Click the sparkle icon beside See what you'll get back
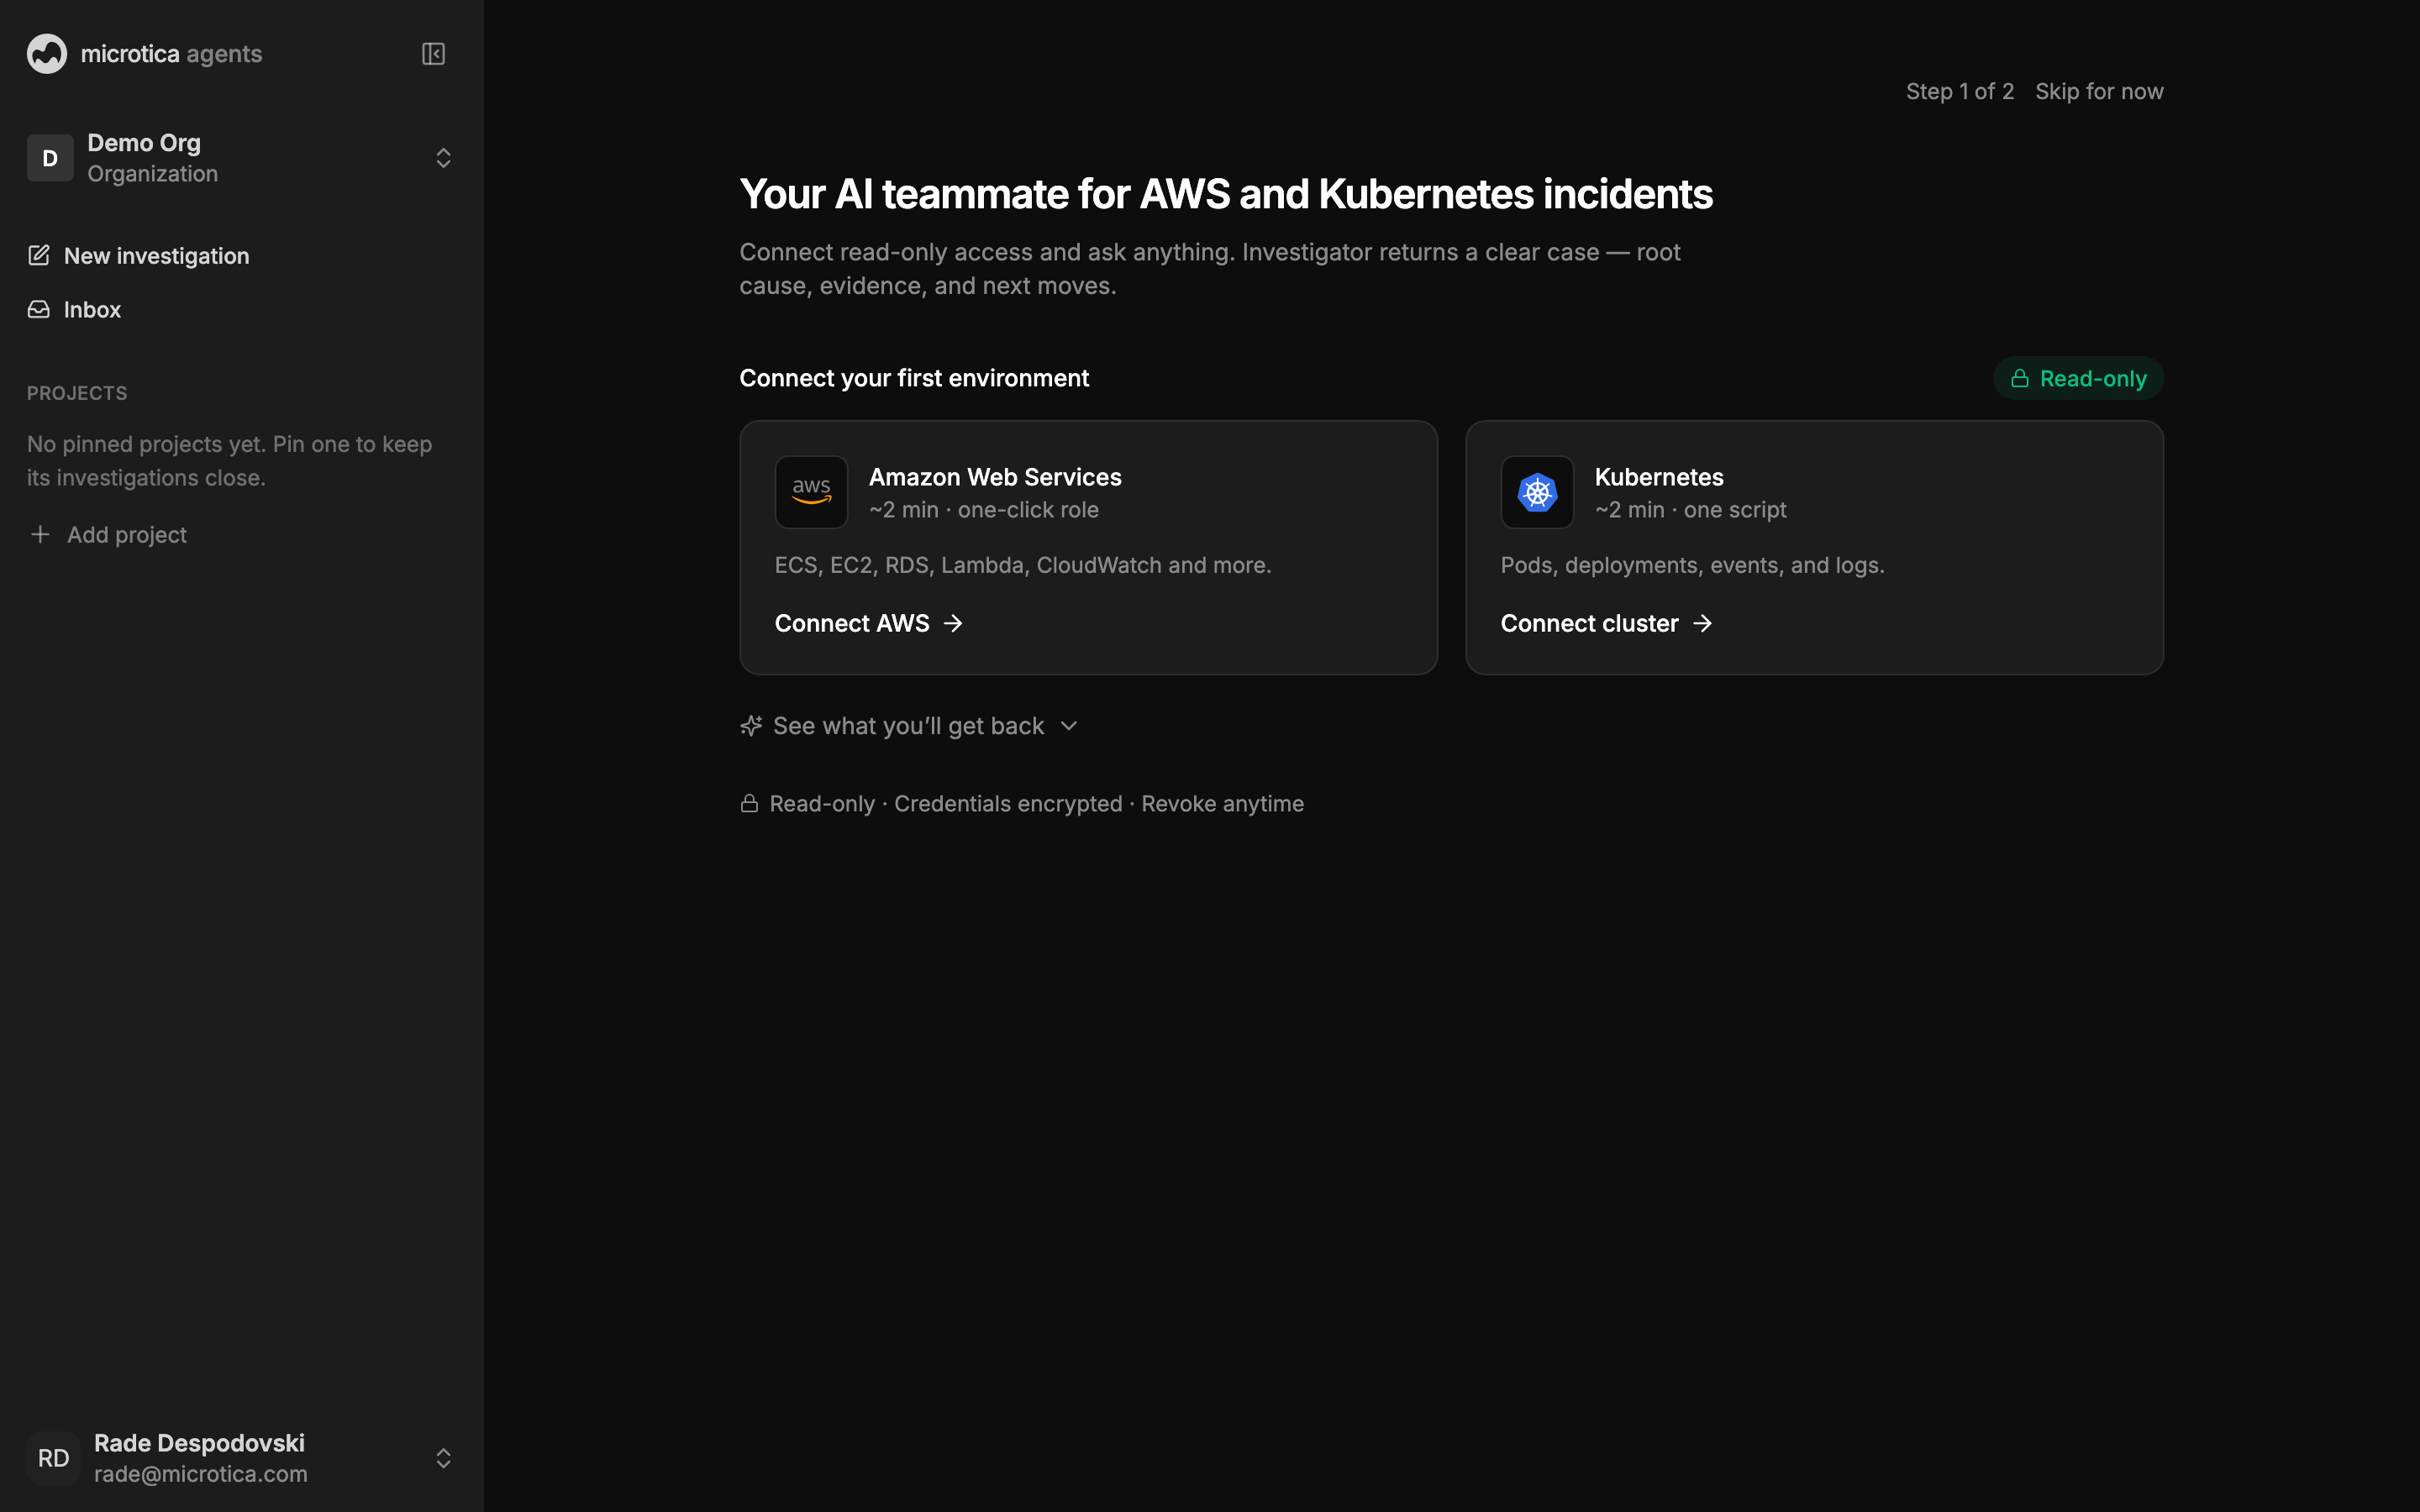The height and width of the screenshot is (1512, 2420). [x=751, y=726]
